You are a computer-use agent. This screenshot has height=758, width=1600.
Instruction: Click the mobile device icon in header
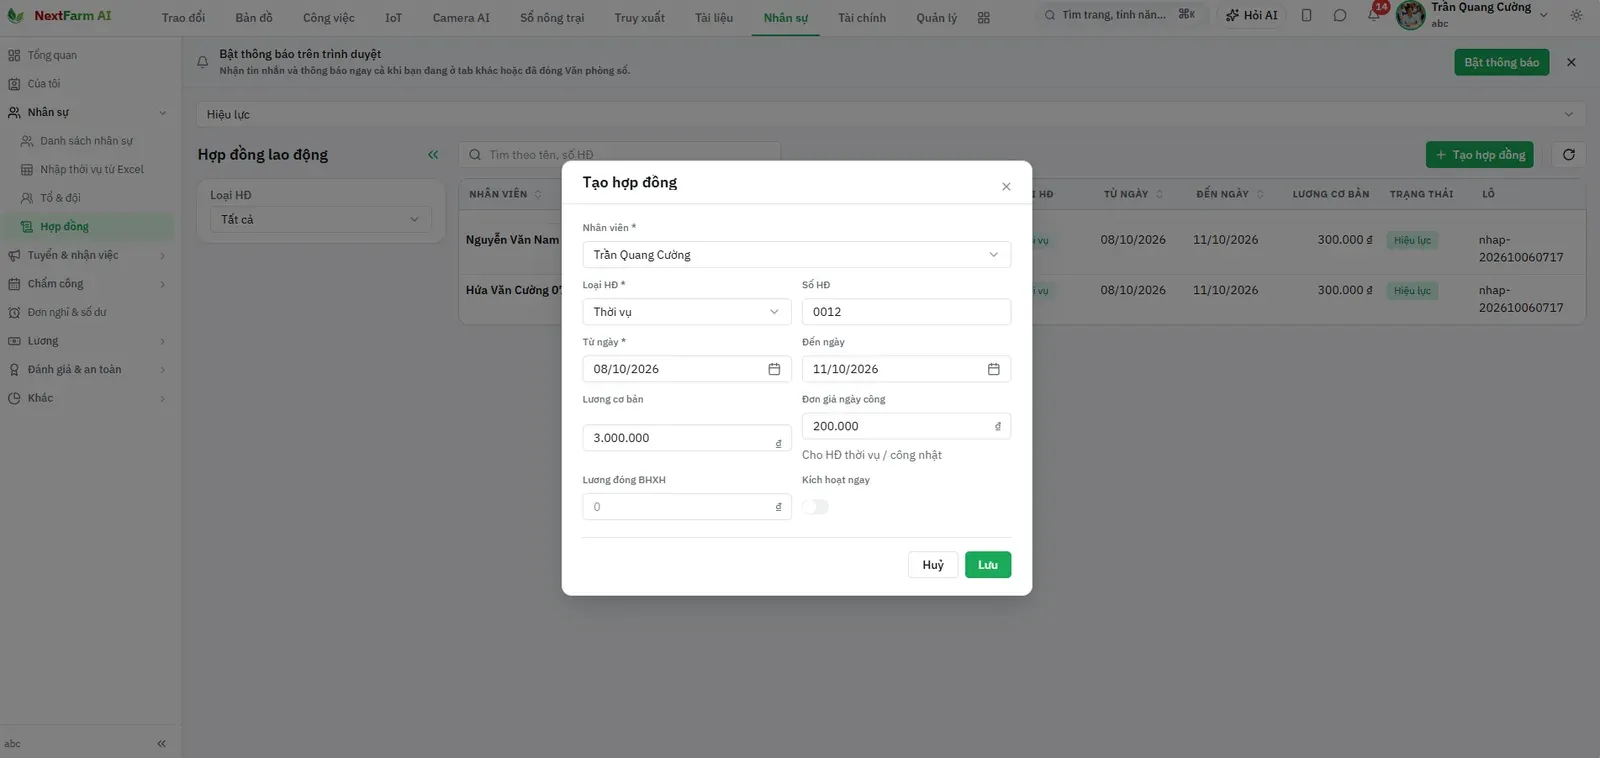[1306, 15]
